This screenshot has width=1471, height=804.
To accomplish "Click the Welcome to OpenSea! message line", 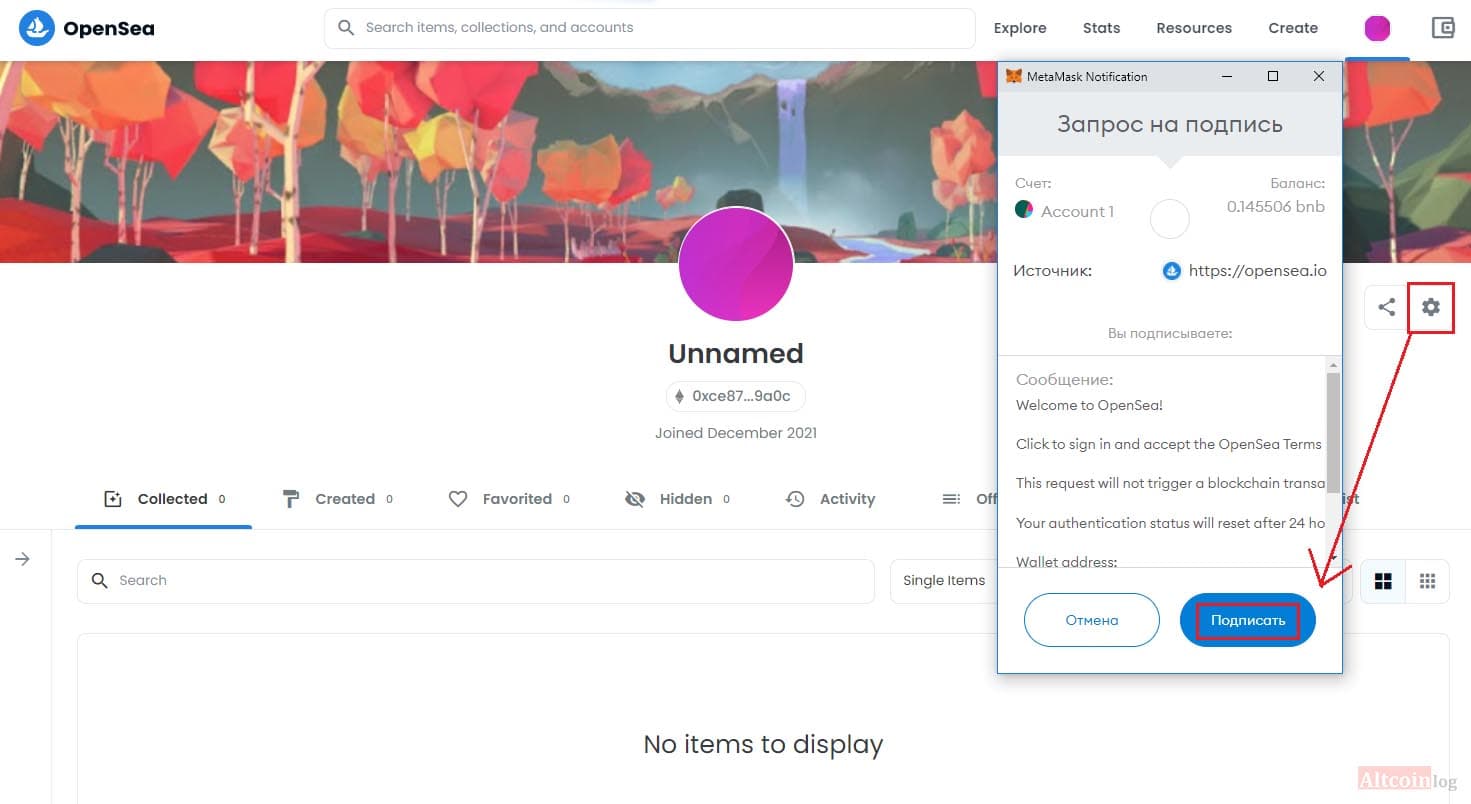I will pyautogui.click(x=1089, y=405).
